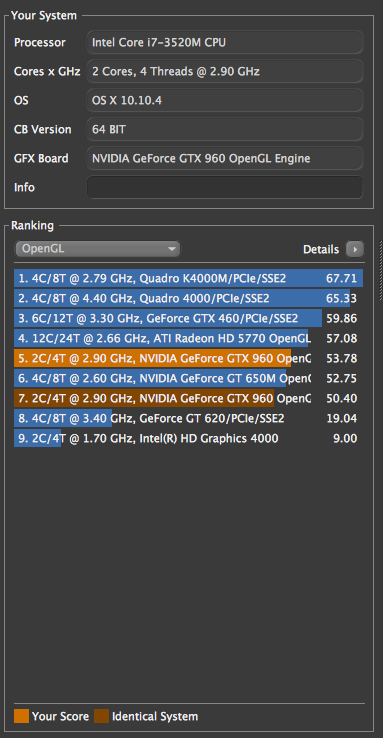The width and height of the screenshot is (383, 738).
Task: Select the CB Version 64 BIT field
Action: (225, 129)
